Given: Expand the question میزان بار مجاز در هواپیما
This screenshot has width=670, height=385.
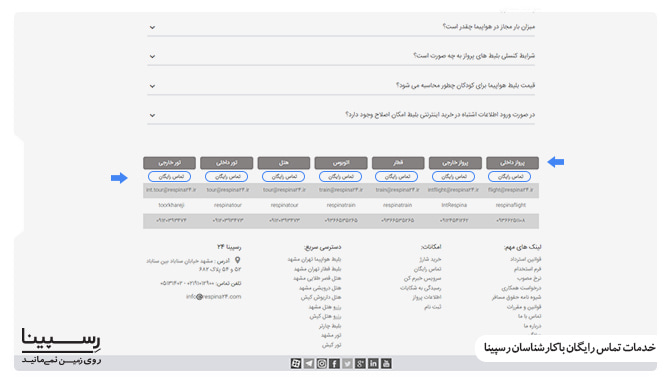Looking at the screenshot, I should (341, 27).
